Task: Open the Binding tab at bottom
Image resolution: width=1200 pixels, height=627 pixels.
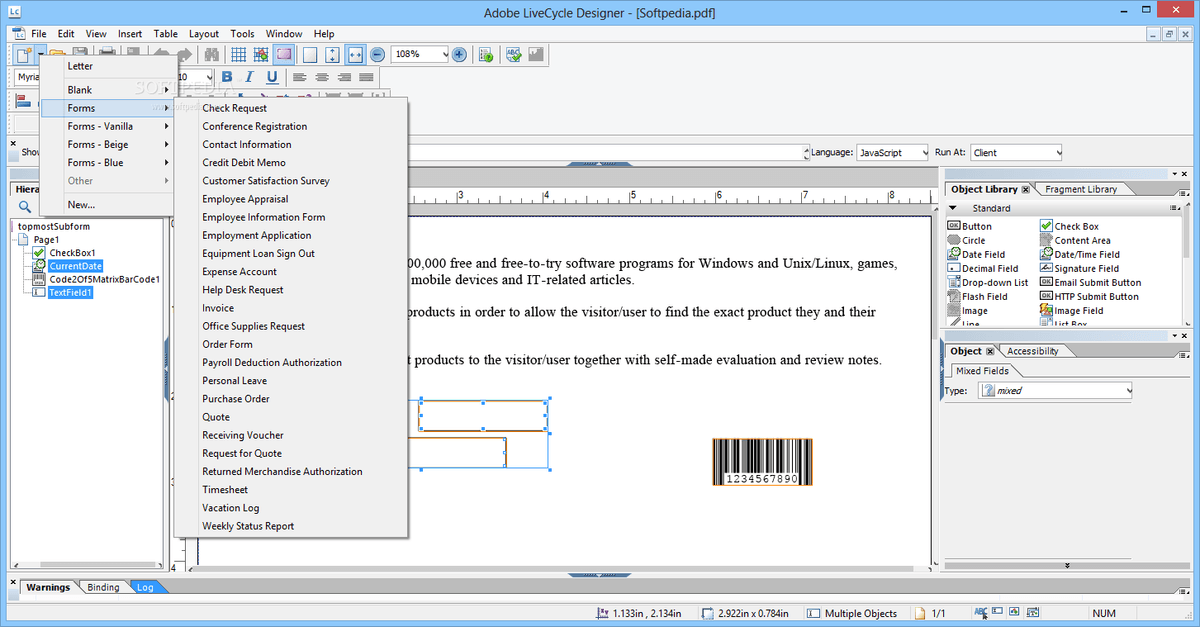Action: pos(103,587)
